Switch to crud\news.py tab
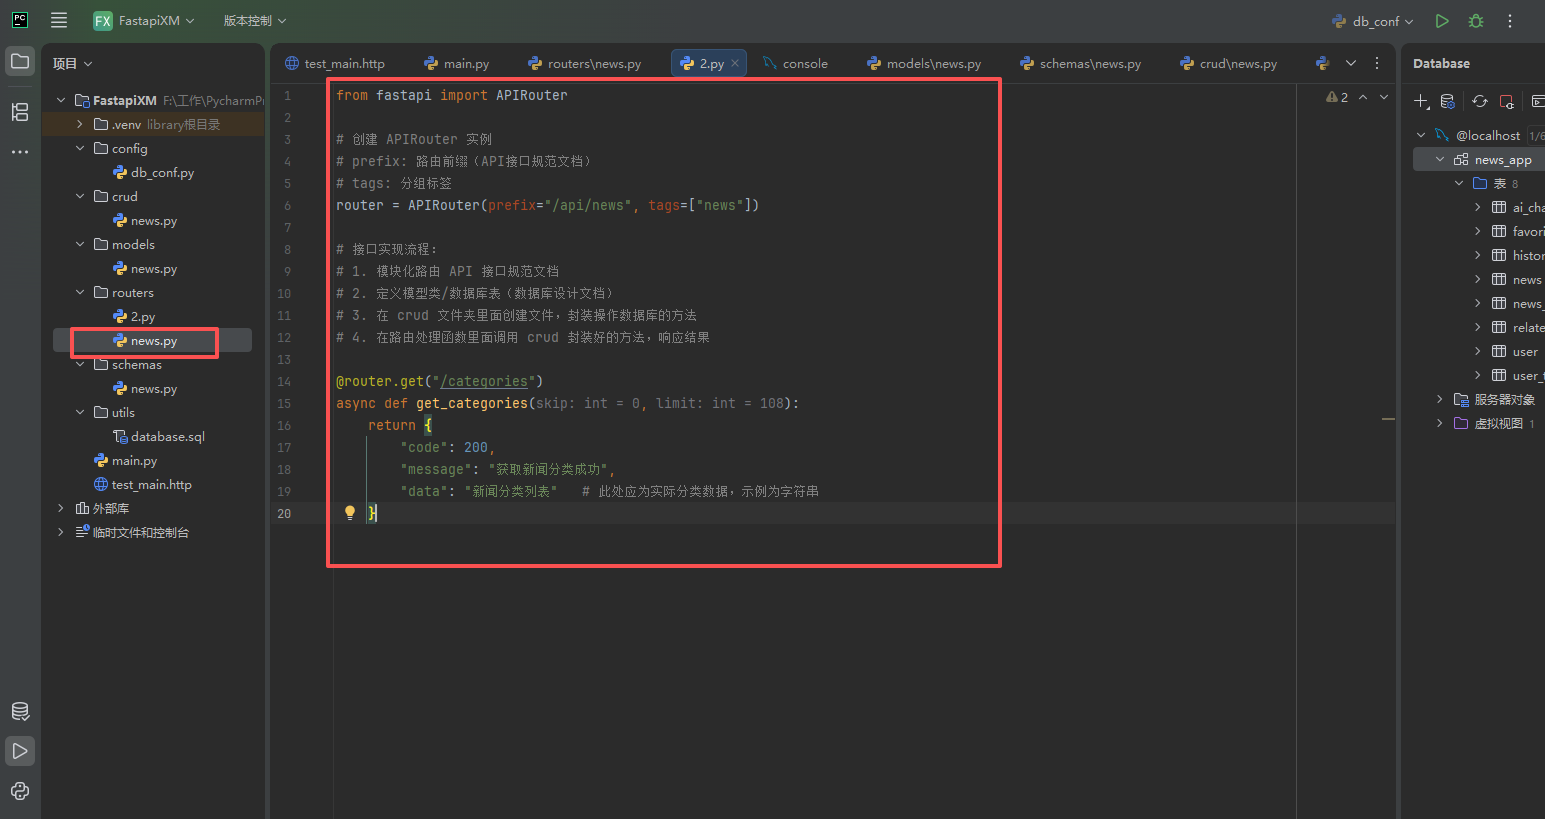The image size is (1545, 819). 1229,63
